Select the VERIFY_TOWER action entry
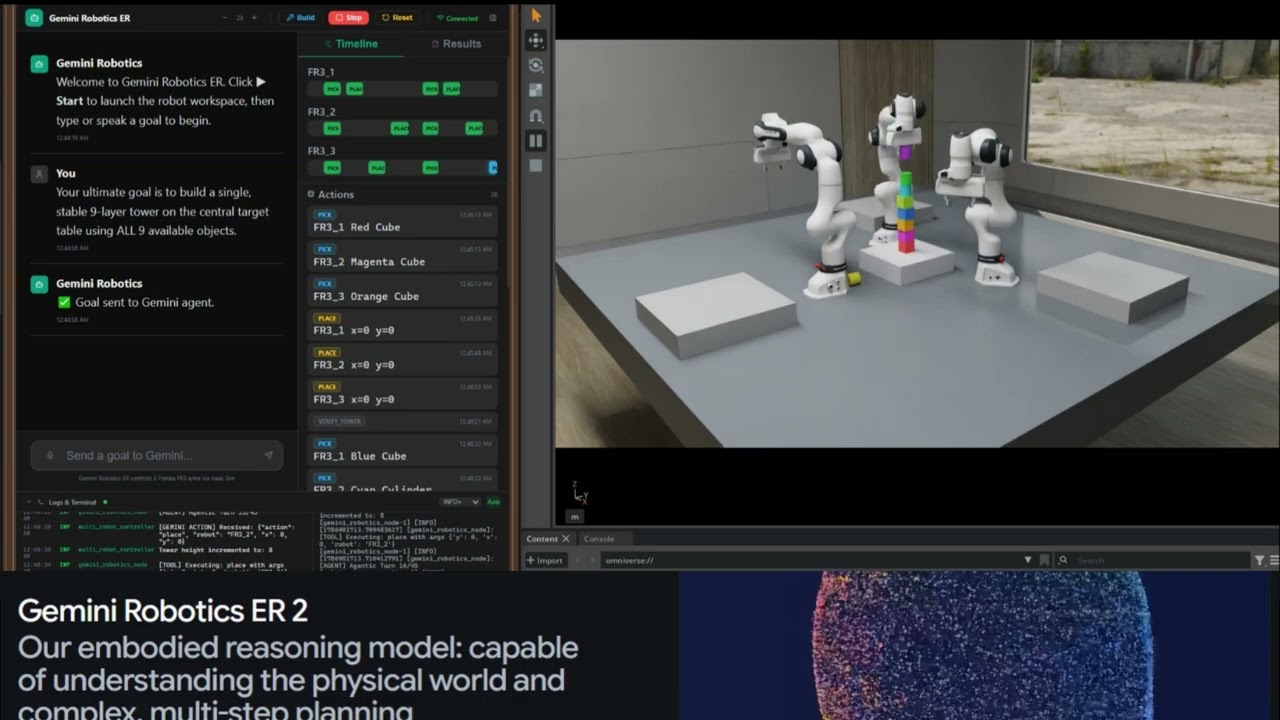This screenshot has width=1280, height=720. [403, 421]
